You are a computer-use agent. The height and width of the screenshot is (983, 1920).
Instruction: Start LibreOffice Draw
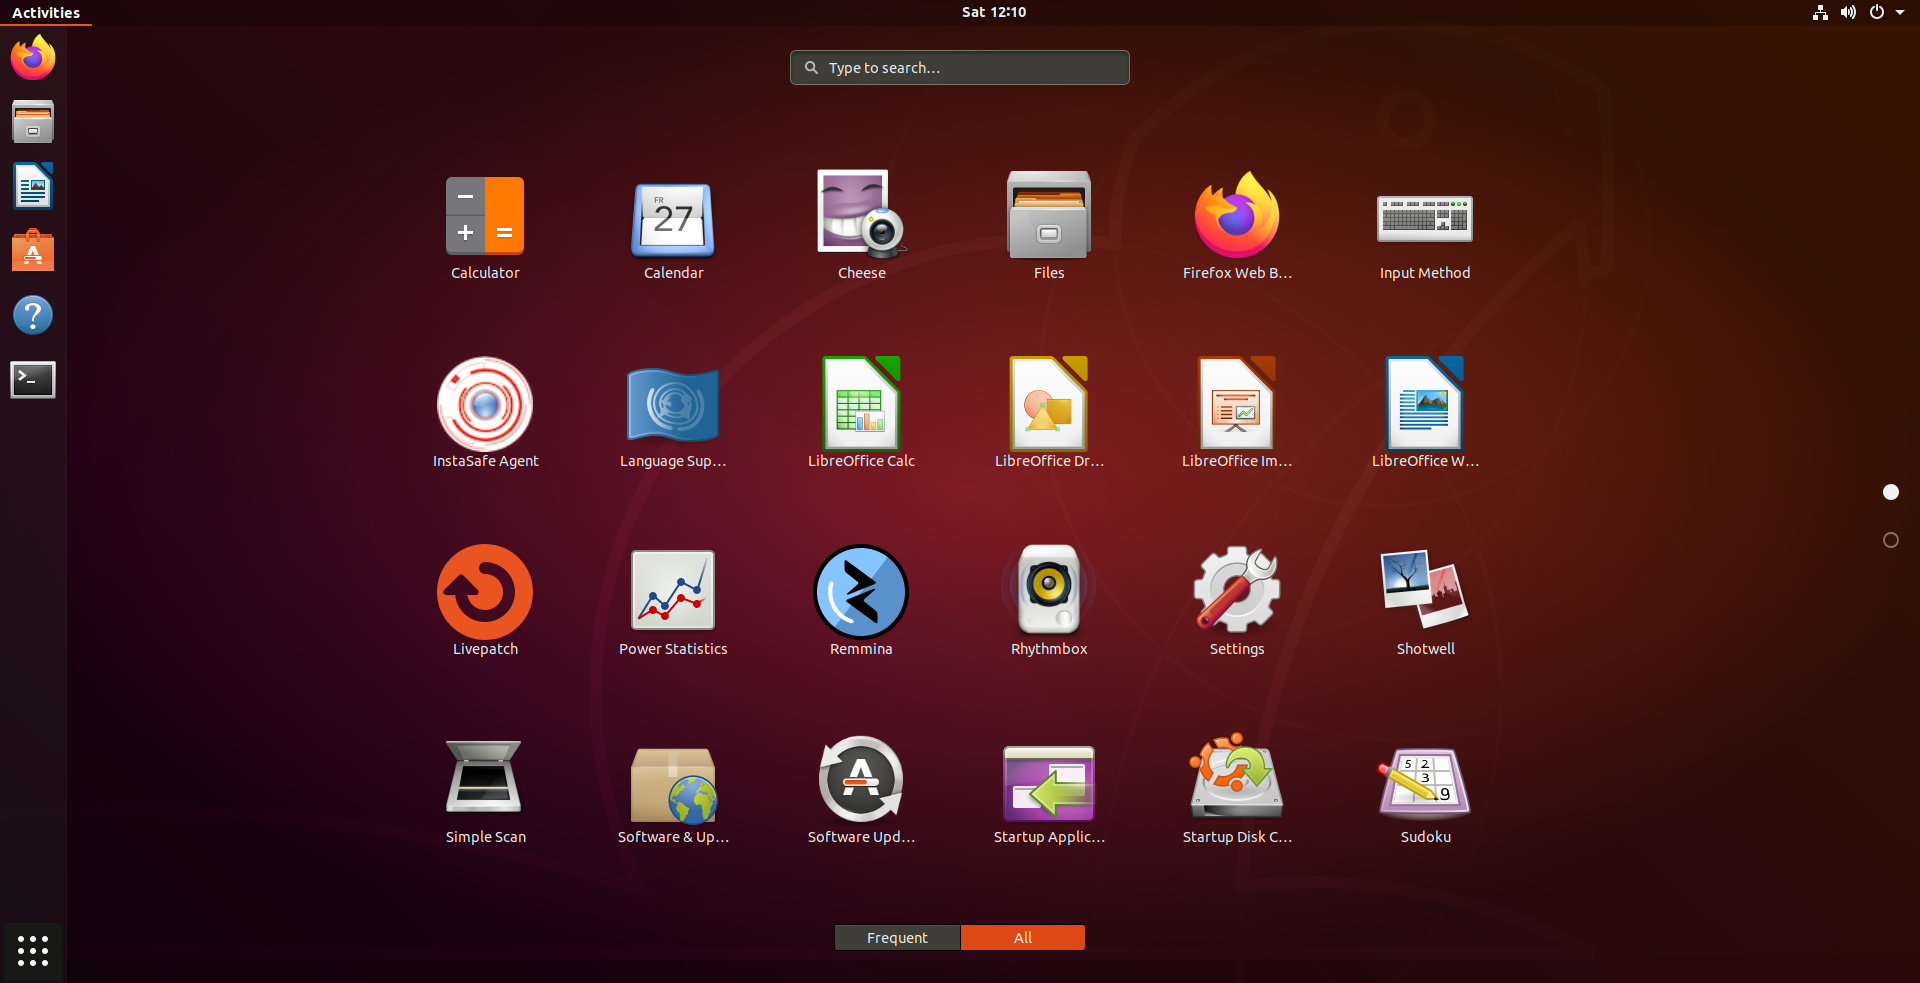coord(1049,403)
